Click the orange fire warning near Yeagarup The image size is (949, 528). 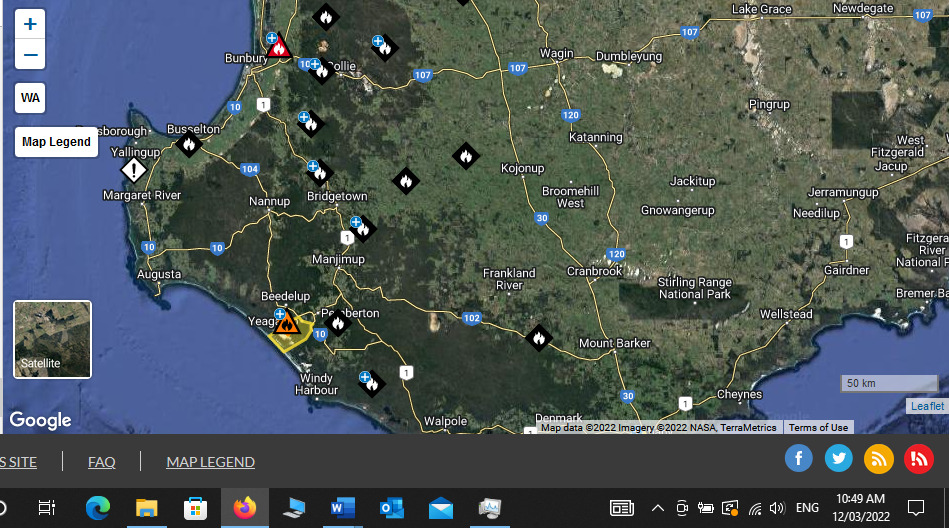[x=288, y=324]
